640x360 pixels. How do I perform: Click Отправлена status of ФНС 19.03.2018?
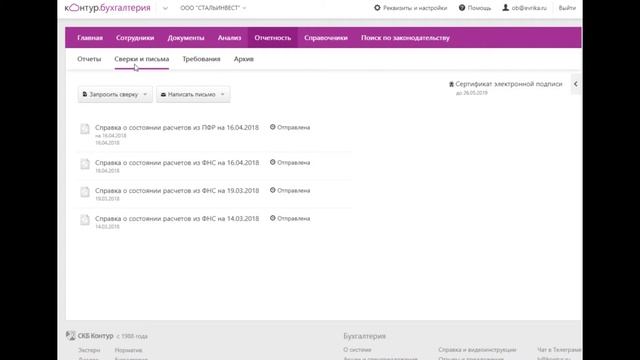[x=293, y=191]
